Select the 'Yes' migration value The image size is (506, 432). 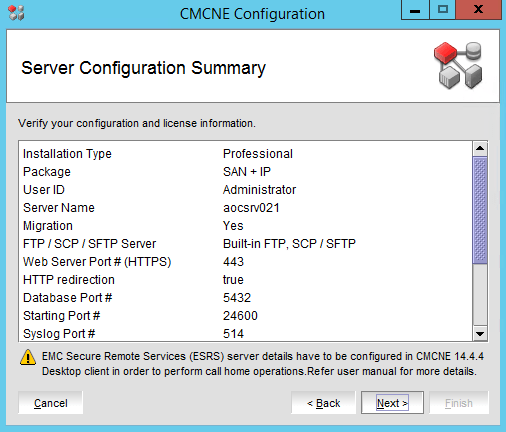click(233, 226)
